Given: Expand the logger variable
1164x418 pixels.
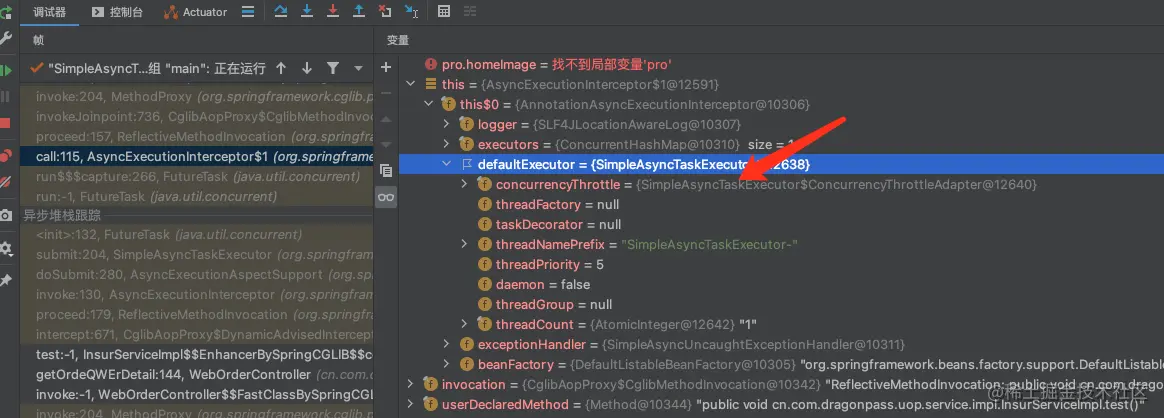Looking at the screenshot, I should 446,125.
